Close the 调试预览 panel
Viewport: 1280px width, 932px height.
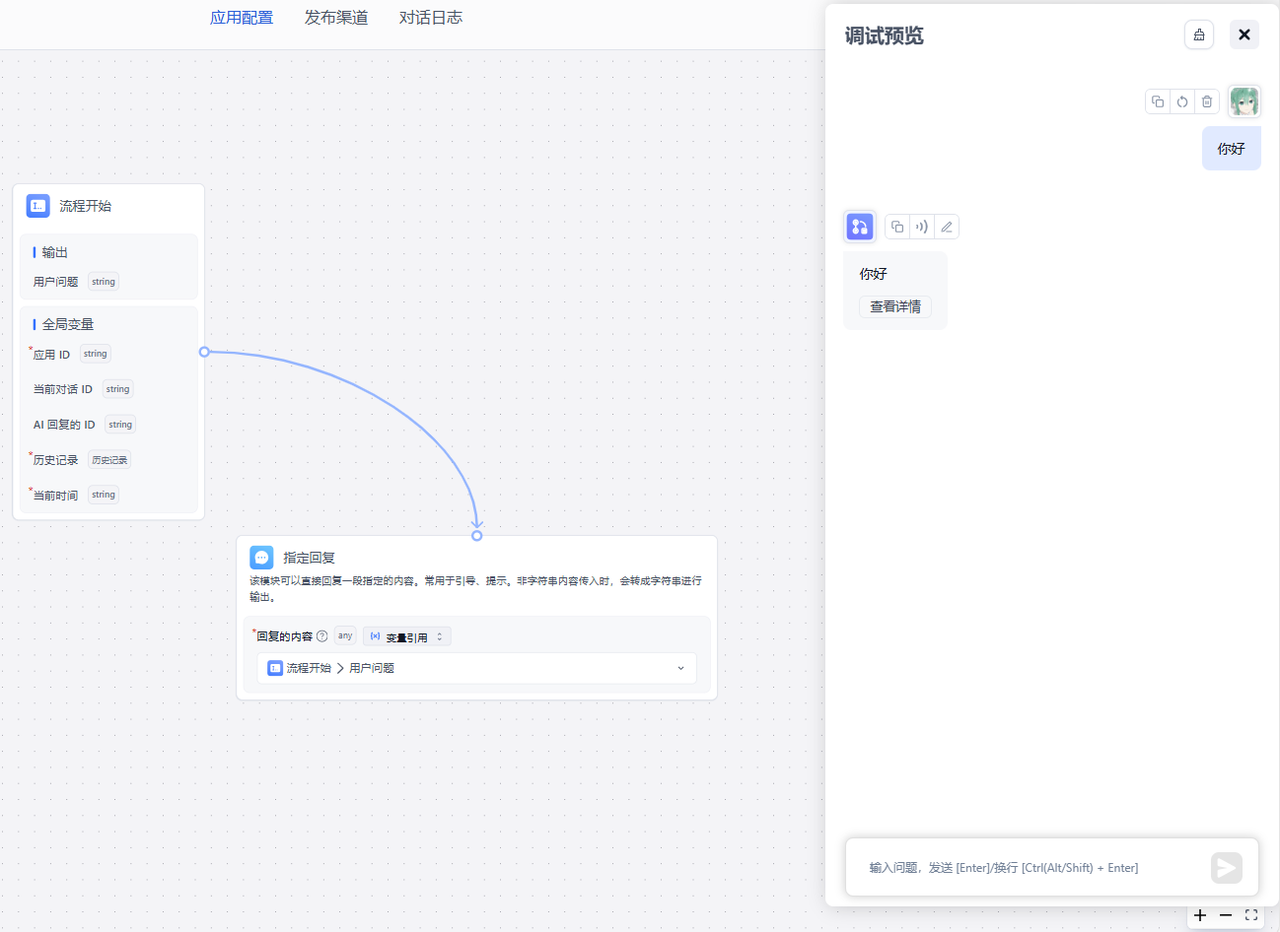pyautogui.click(x=1244, y=35)
